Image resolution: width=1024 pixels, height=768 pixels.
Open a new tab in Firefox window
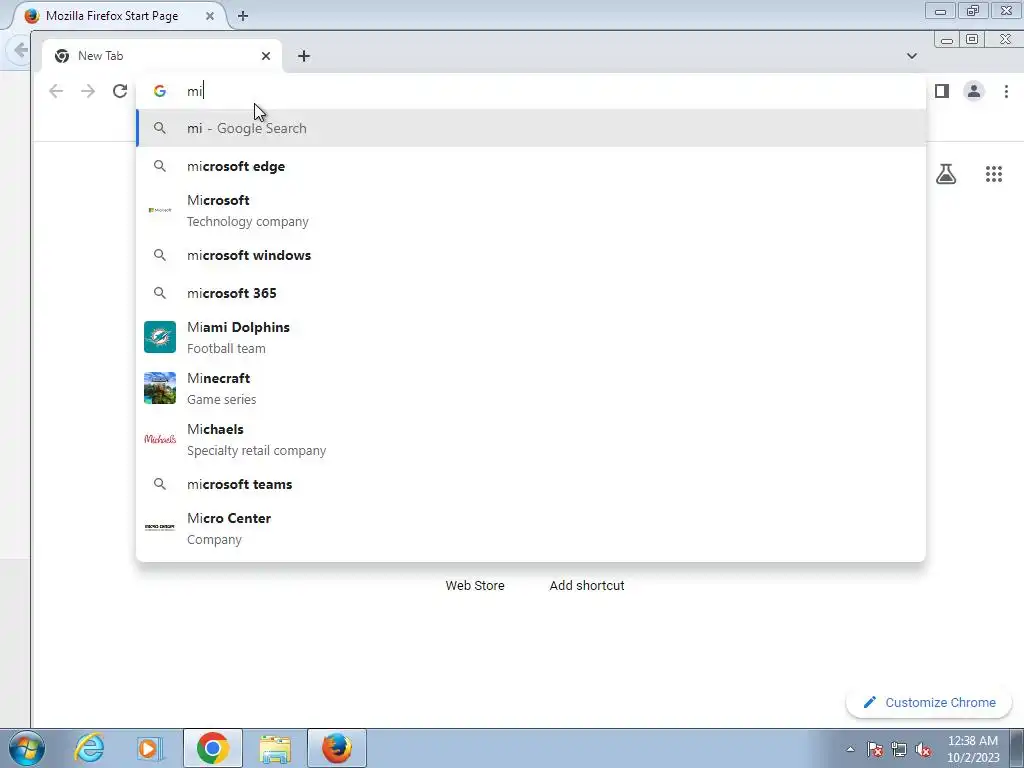point(243,16)
